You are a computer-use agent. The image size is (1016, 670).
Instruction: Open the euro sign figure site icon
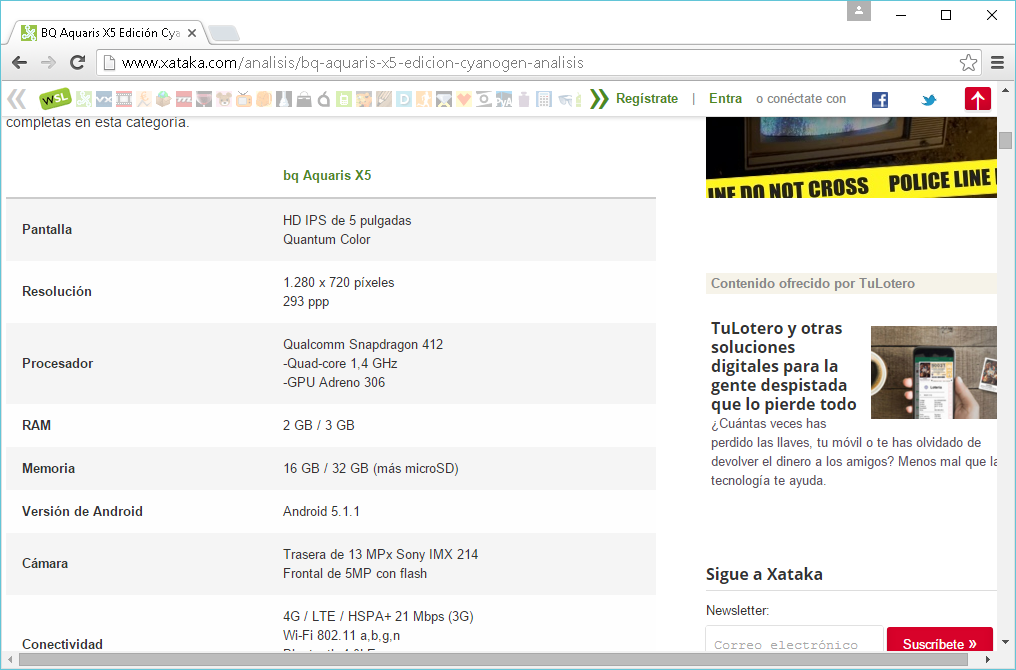144,99
